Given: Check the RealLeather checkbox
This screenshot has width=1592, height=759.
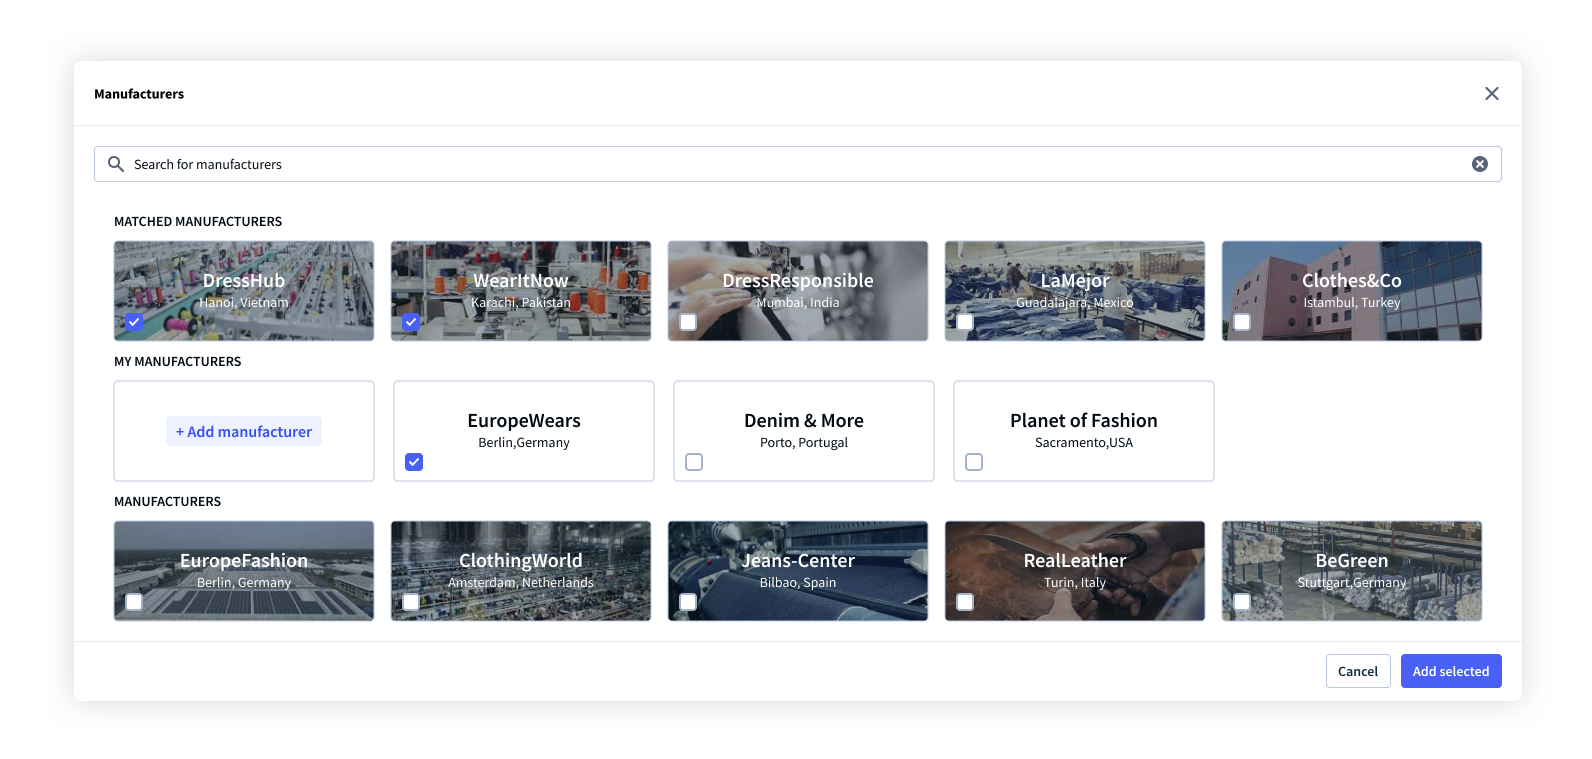Looking at the screenshot, I should pos(965,602).
